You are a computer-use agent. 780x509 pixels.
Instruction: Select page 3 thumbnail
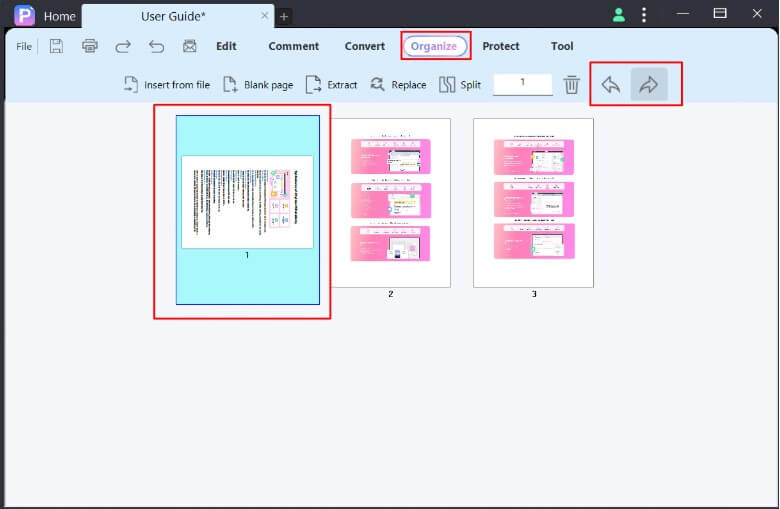click(x=534, y=203)
